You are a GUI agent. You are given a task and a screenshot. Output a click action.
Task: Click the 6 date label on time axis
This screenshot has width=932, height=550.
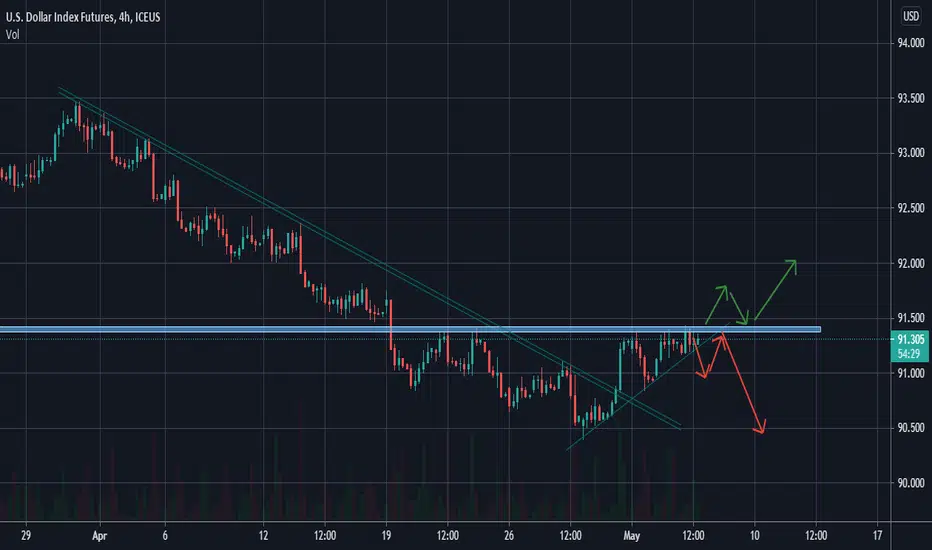click(x=165, y=535)
